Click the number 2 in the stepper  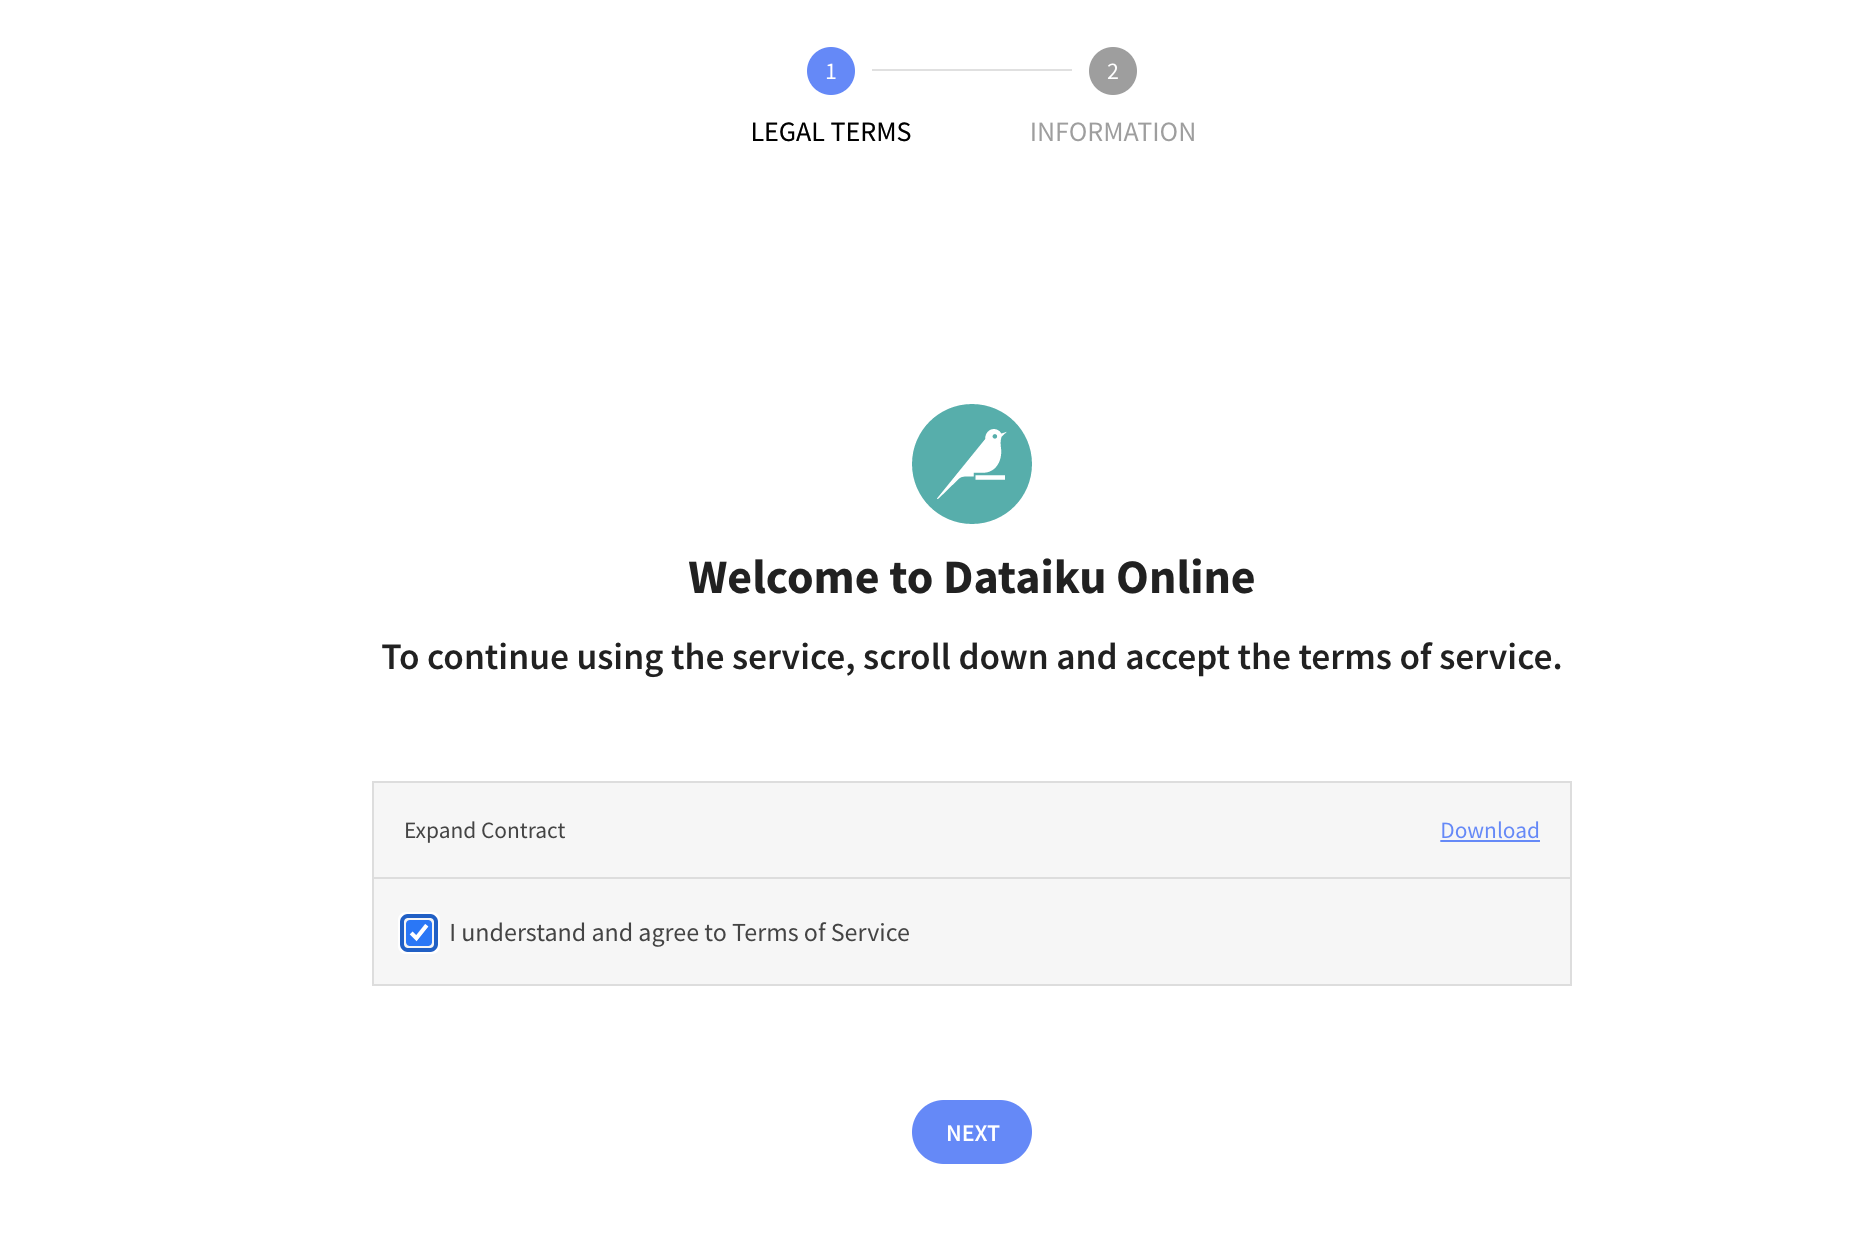coord(1112,72)
